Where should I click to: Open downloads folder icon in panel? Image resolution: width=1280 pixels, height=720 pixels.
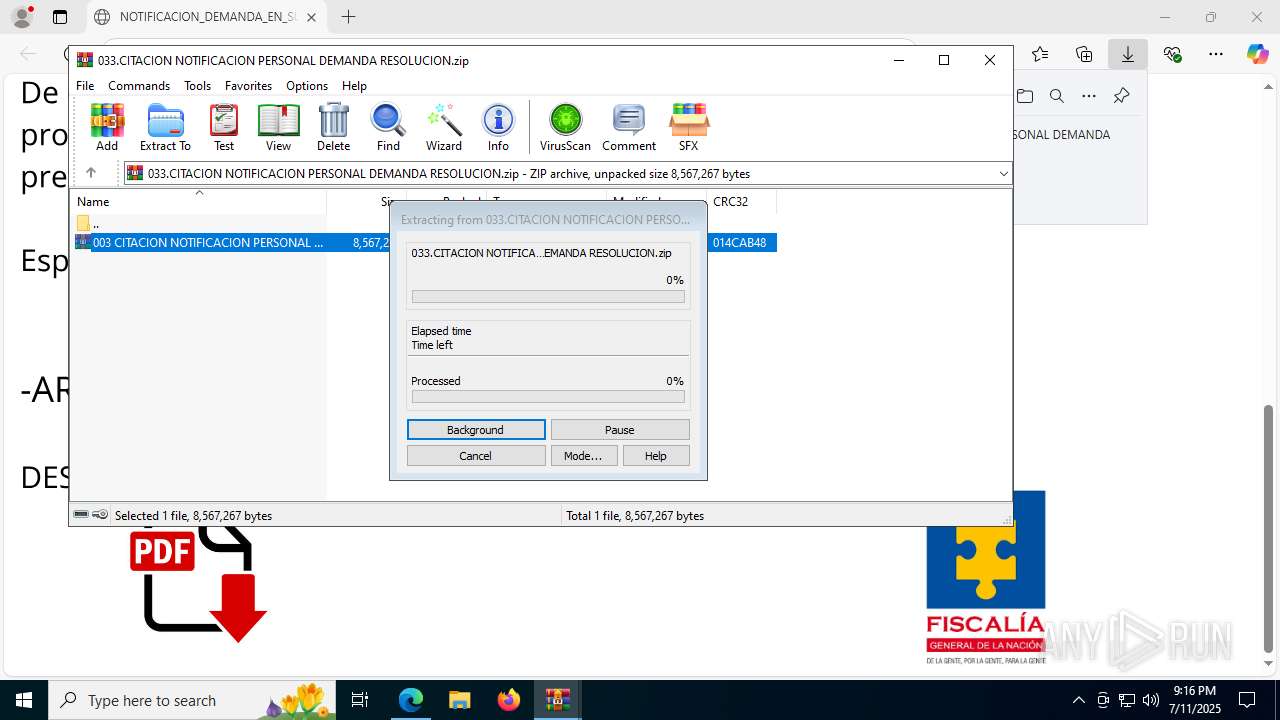[x=1025, y=96]
